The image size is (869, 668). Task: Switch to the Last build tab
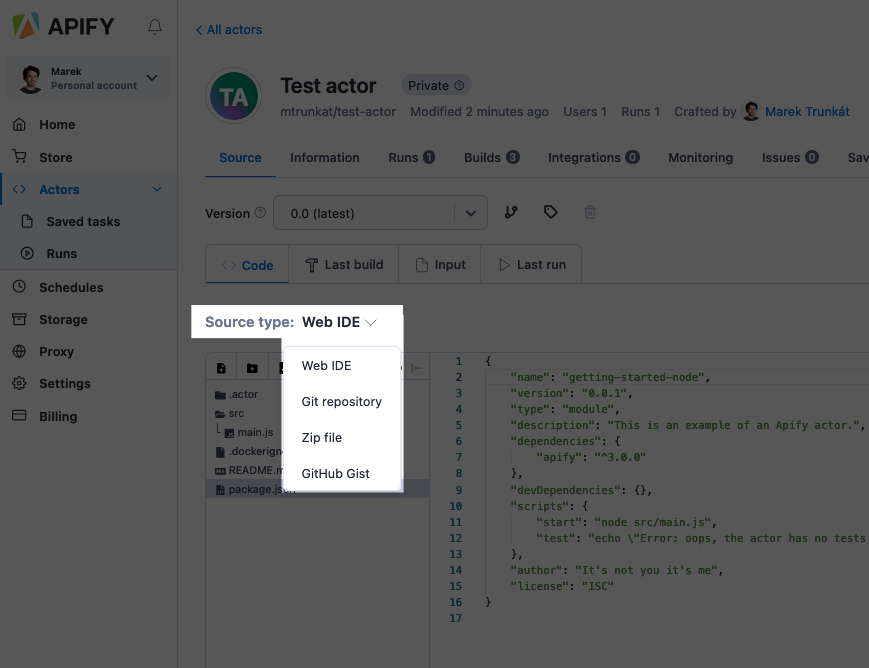coord(343,265)
